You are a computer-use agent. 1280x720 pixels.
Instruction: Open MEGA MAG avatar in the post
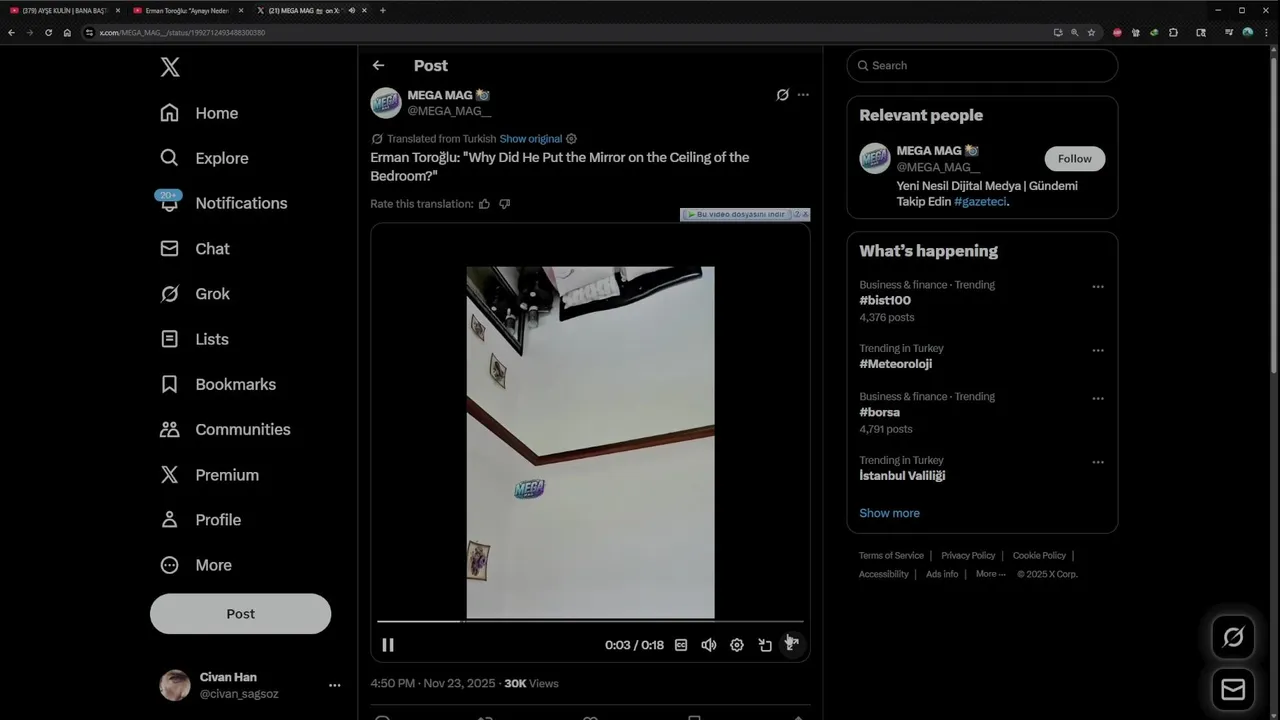386,103
